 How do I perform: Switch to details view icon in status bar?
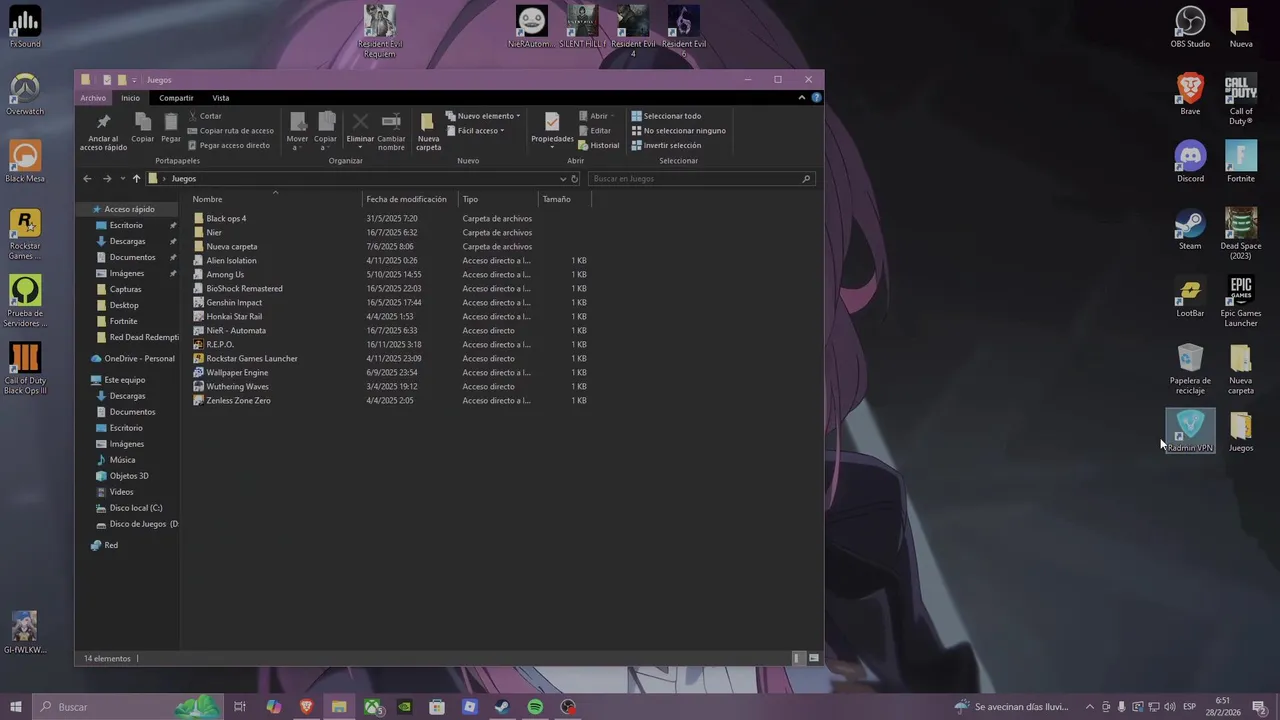798,659
